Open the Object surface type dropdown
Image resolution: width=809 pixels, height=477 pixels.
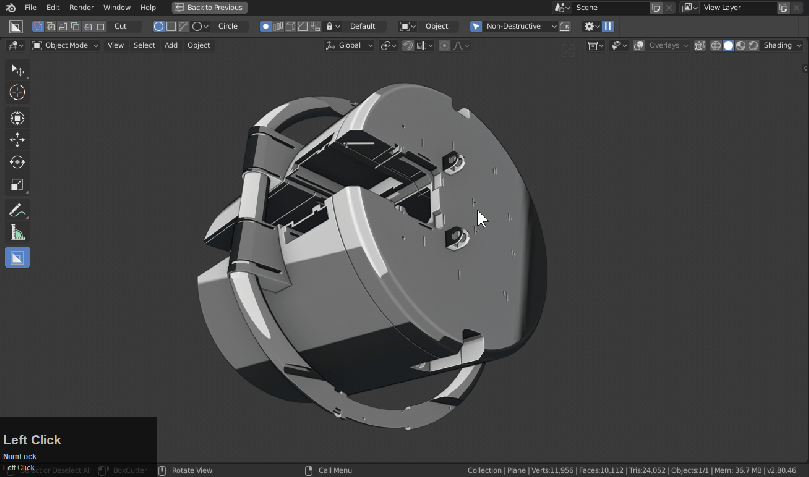tap(408, 26)
